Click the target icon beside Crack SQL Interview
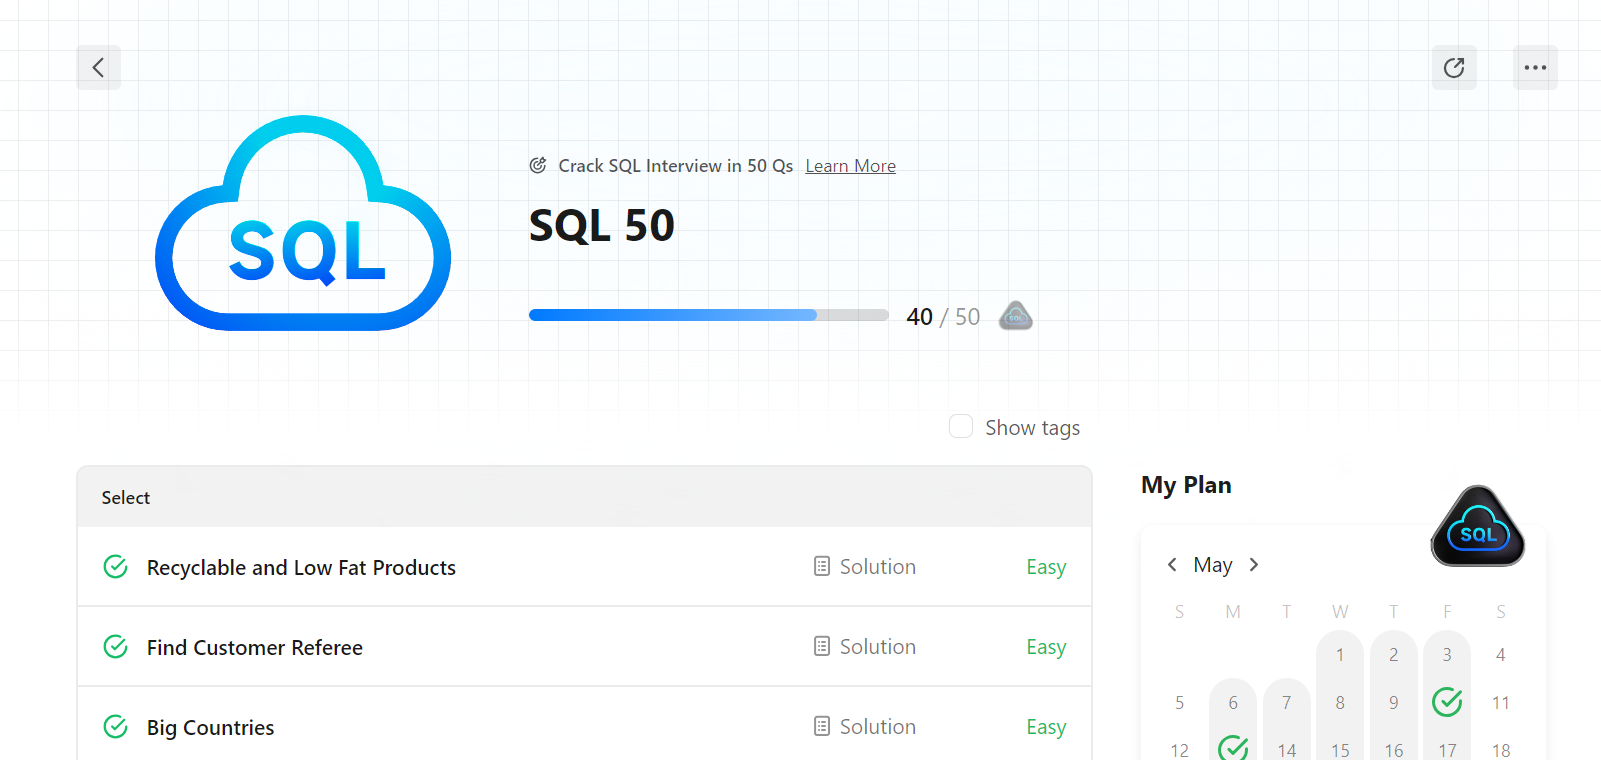The image size is (1601, 760). [x=538, y=165]
